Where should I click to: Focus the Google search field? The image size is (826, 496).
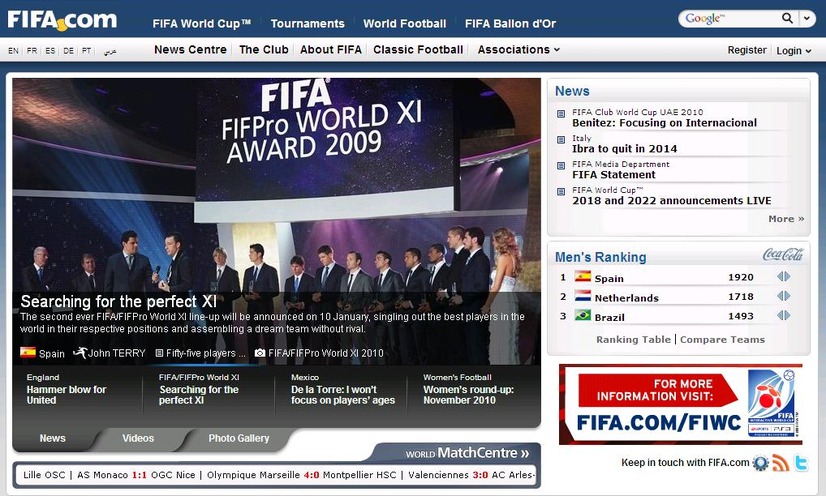(x=731, y=18)
